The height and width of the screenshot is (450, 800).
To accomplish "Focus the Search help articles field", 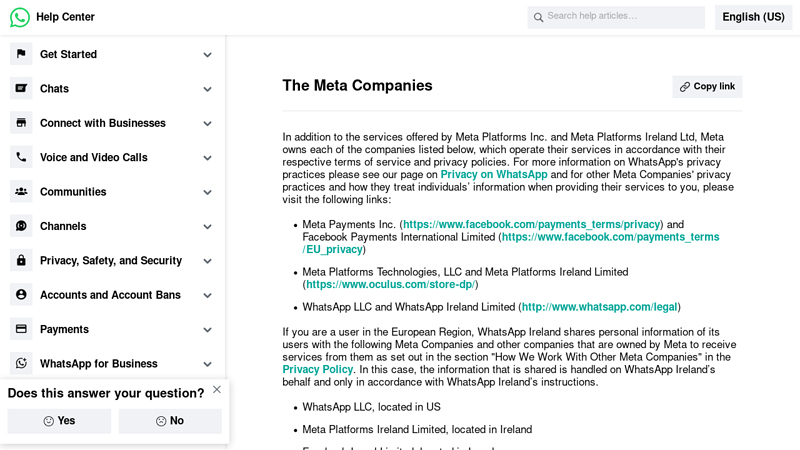I will (616, 17).
